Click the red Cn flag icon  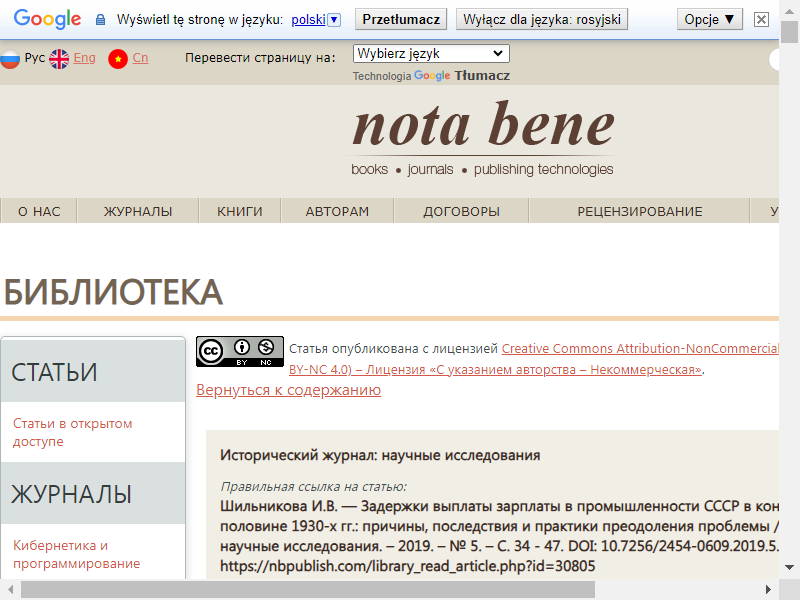pyautogui.click(x=118, y=59)
